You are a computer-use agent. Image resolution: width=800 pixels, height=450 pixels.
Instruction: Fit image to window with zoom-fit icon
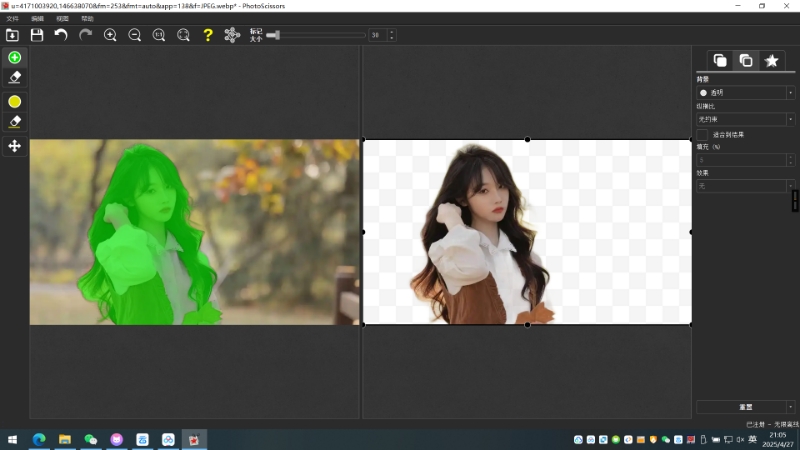click(183, 35)
